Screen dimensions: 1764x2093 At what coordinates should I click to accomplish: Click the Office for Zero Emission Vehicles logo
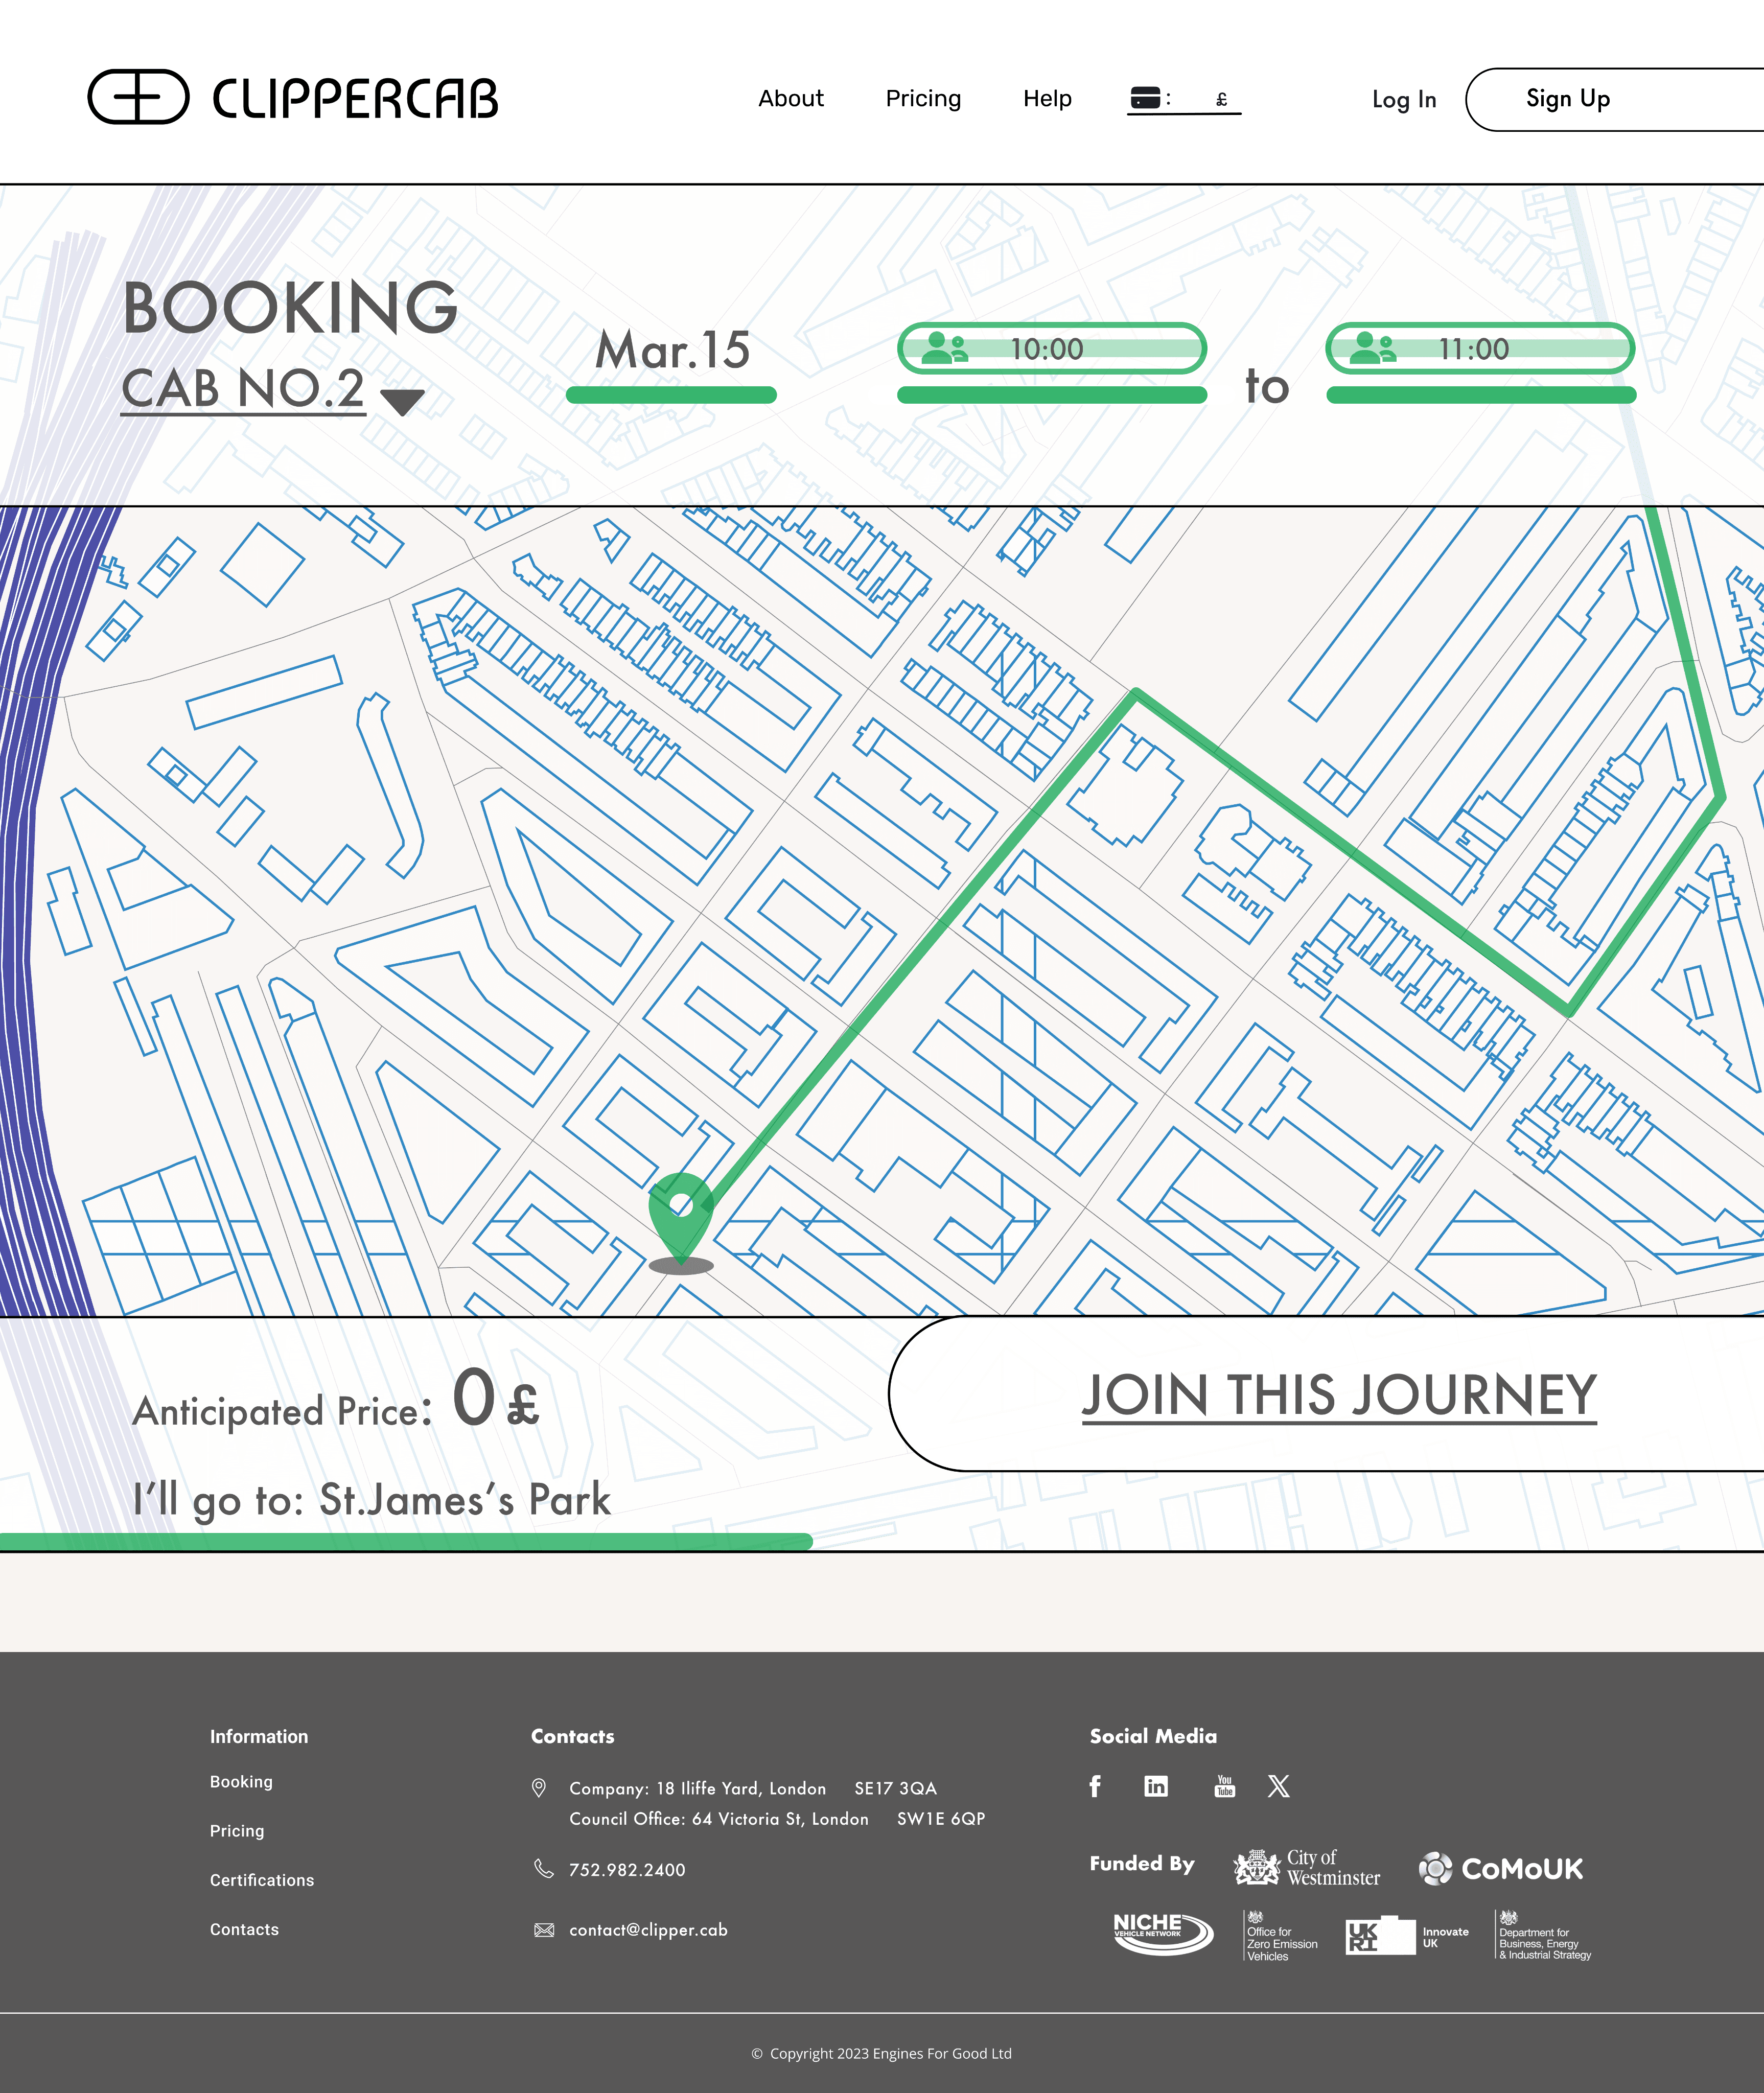1281,1936
